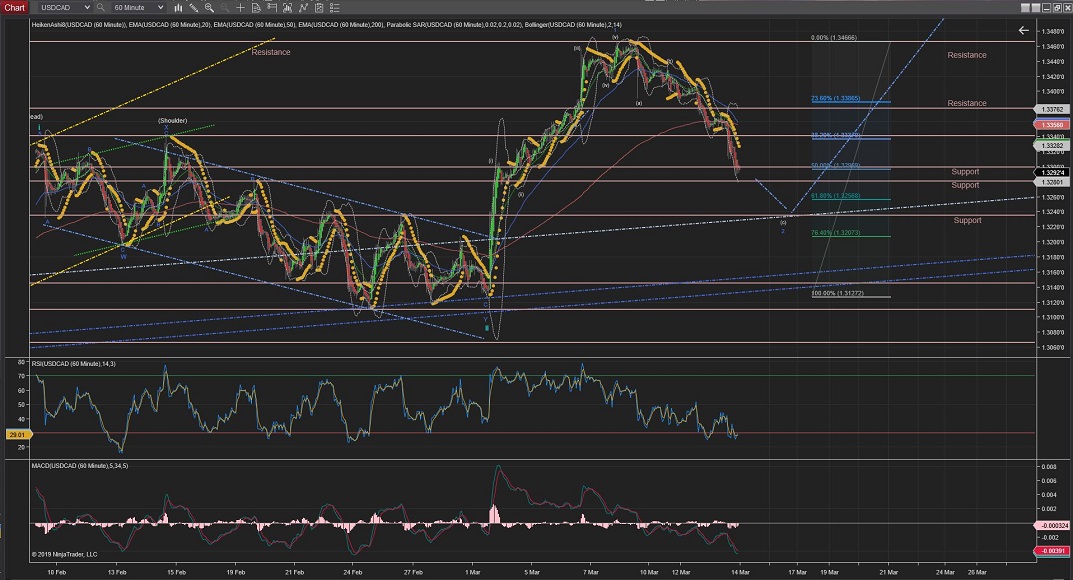Select the drawing tools pencil icon

tap(194, 8)
